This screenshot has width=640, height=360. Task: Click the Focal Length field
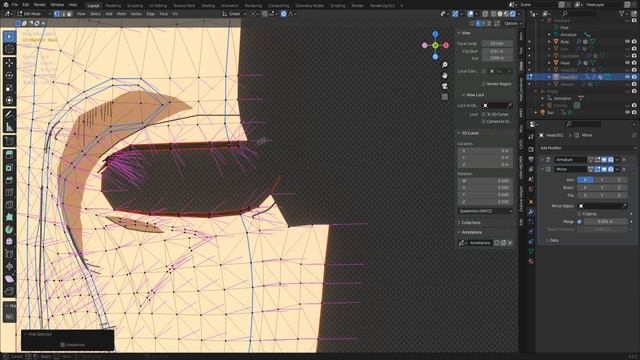(x=497, y=43)
